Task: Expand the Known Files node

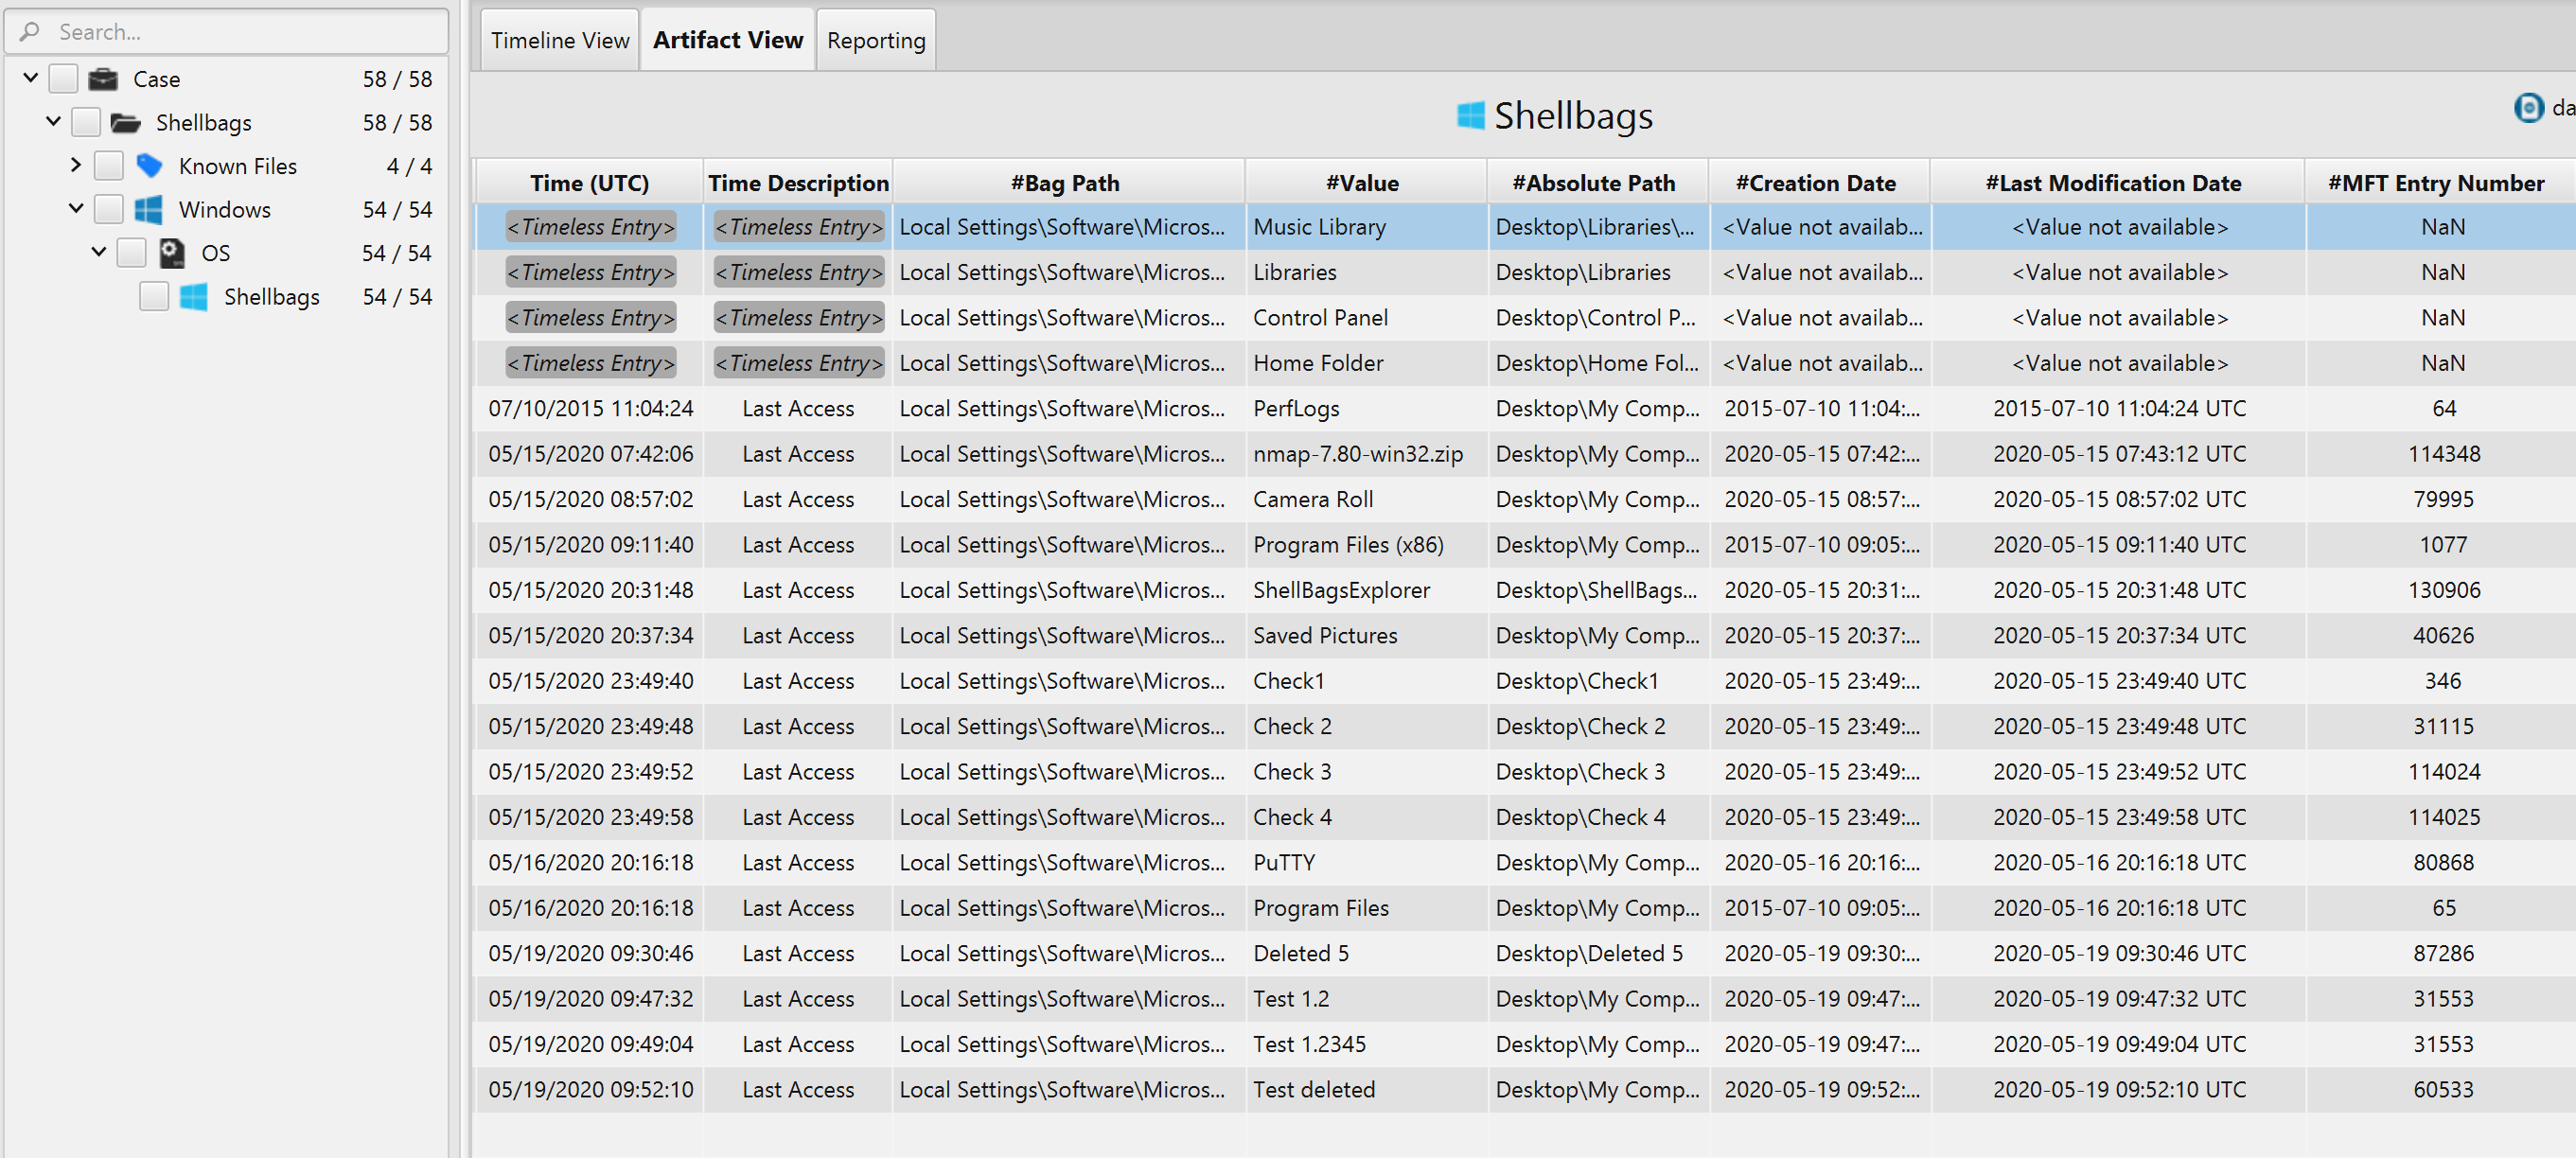Action: 76,165
